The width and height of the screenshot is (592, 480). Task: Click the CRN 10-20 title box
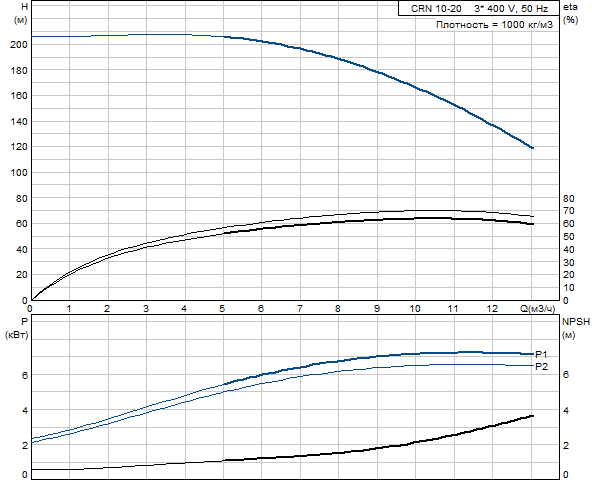(479, 8)
